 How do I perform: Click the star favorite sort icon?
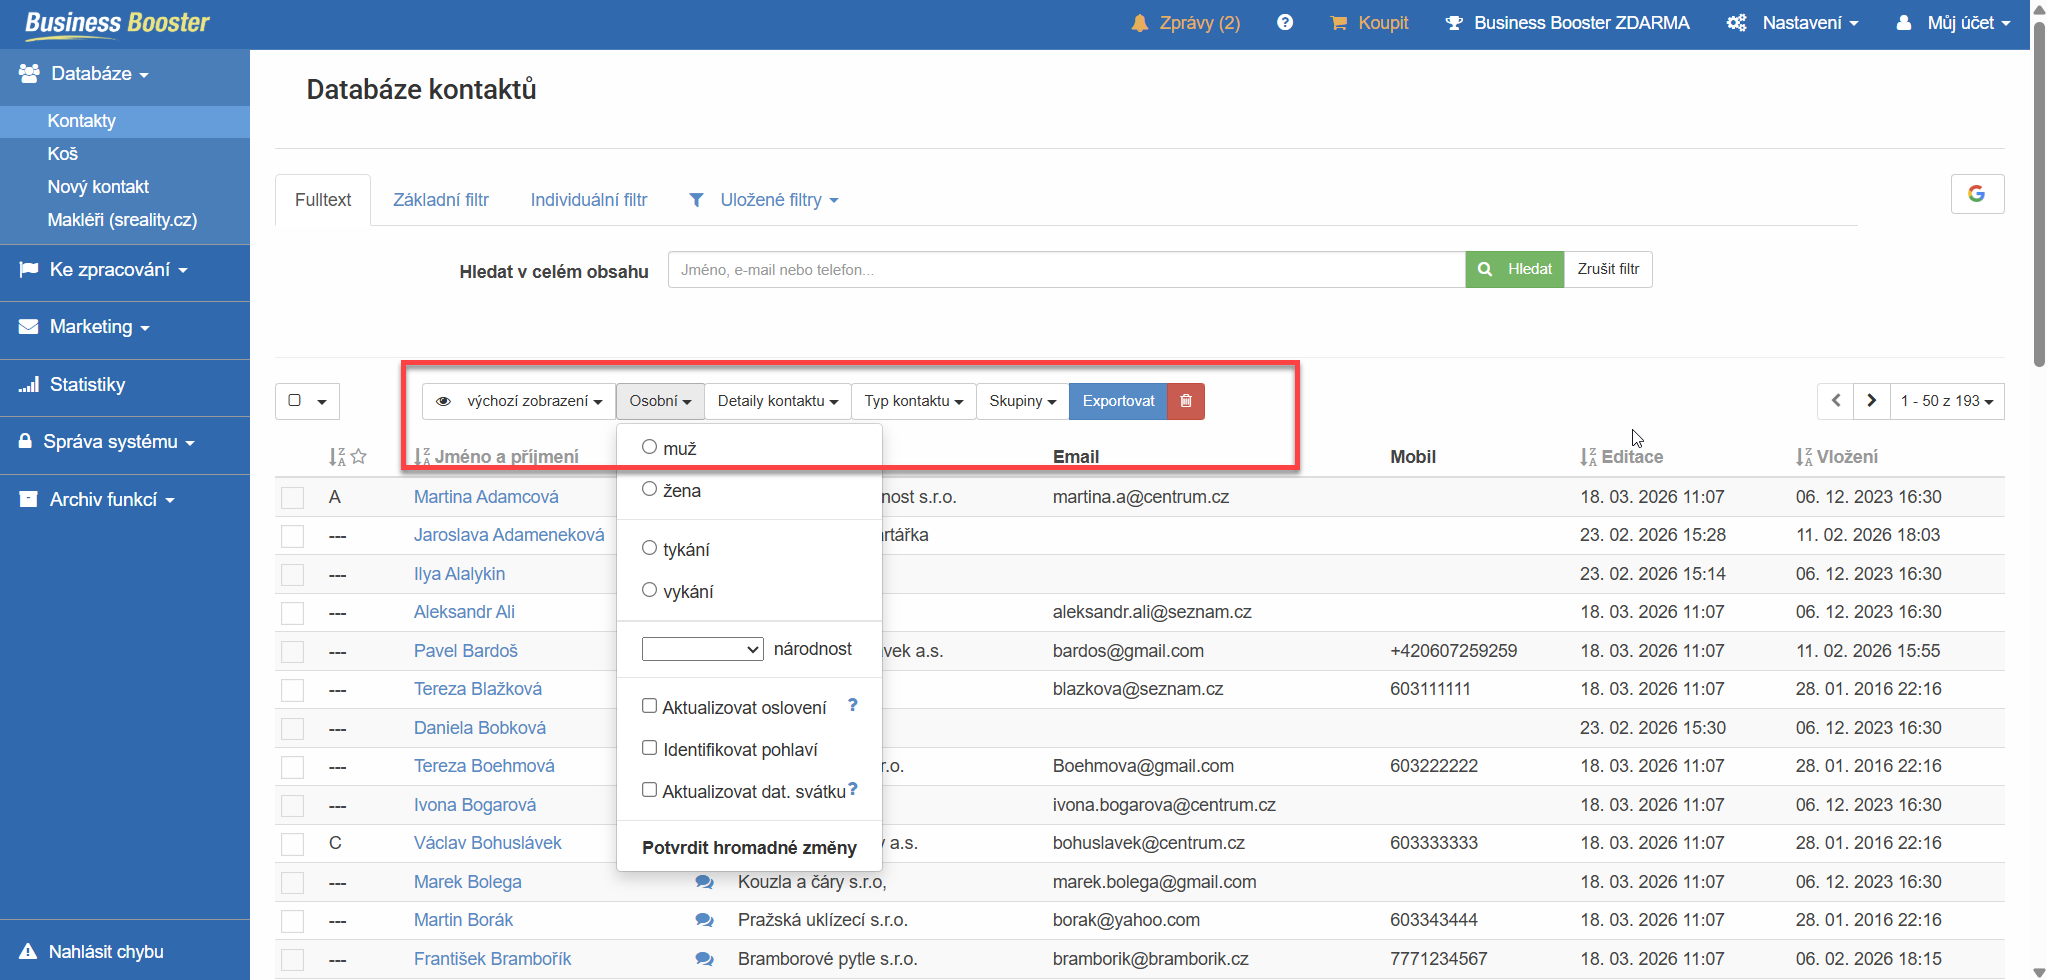(x=359, y=457)
